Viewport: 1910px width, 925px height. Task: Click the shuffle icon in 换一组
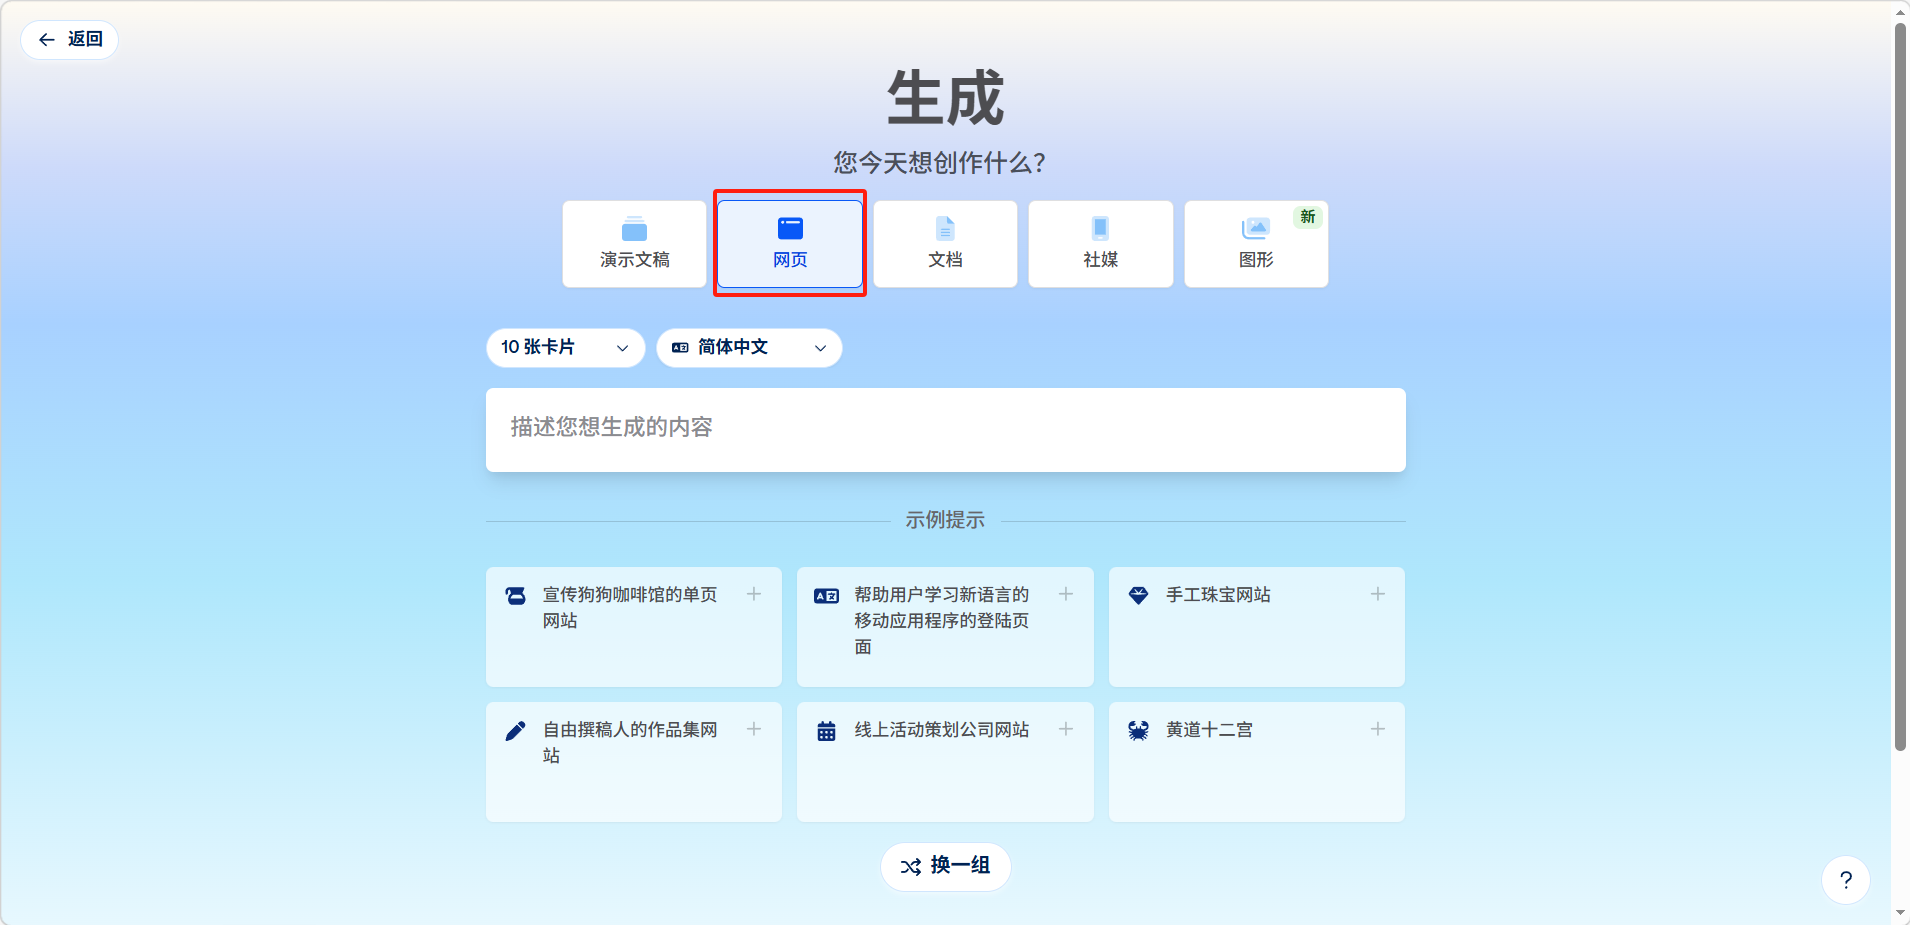tap(910, 867)
